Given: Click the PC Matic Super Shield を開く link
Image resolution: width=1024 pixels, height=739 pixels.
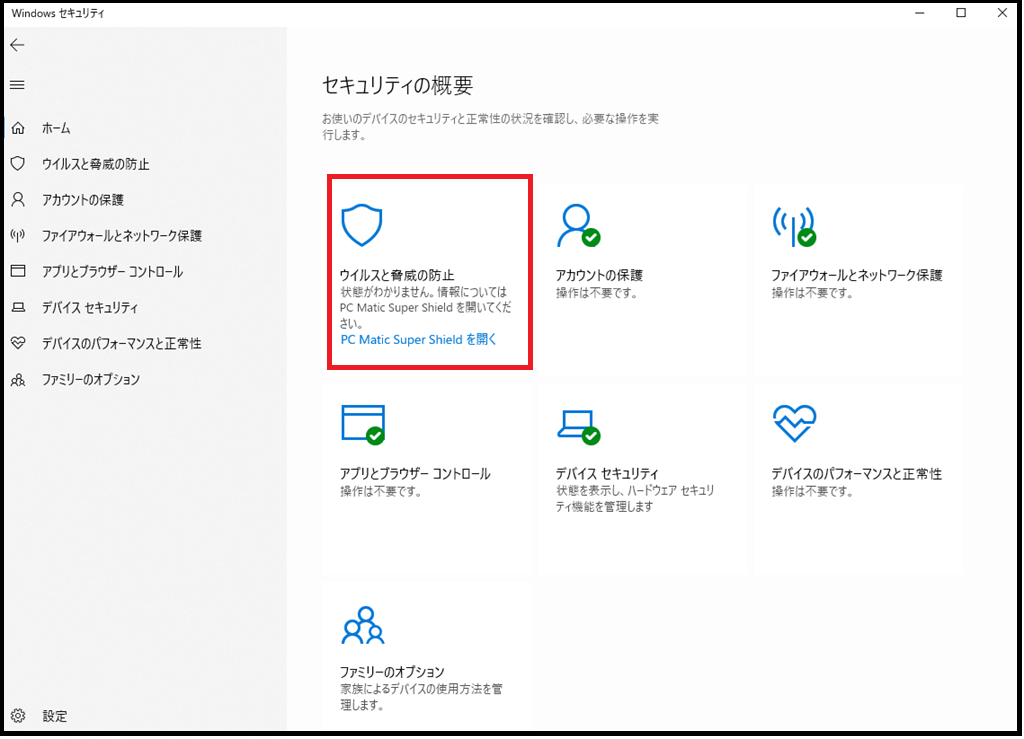Looking at the screenshot, I should click(x=418, y=340).
